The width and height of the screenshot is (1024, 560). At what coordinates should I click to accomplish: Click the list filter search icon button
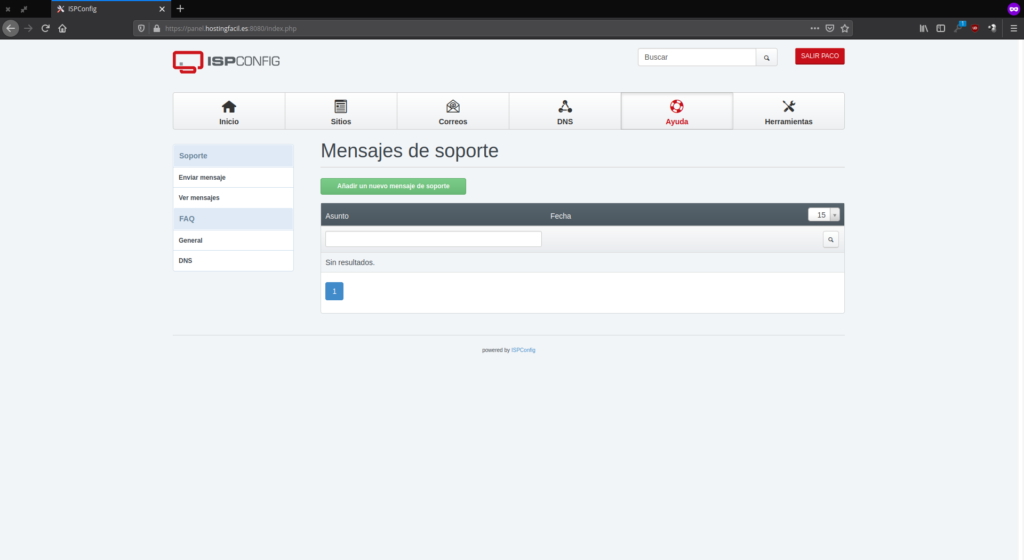pos(830,240)
